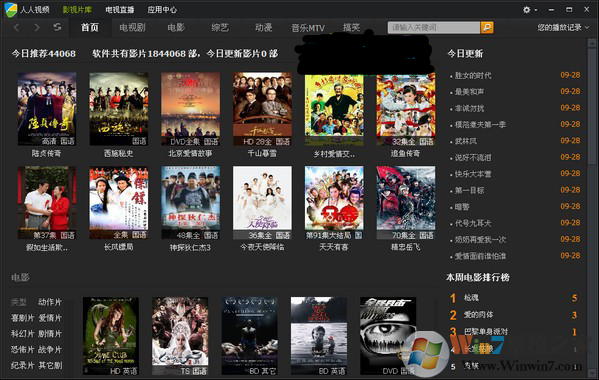Open the BD 英语 movie poster
Screen dimensions: 599x380
(319, 336)
